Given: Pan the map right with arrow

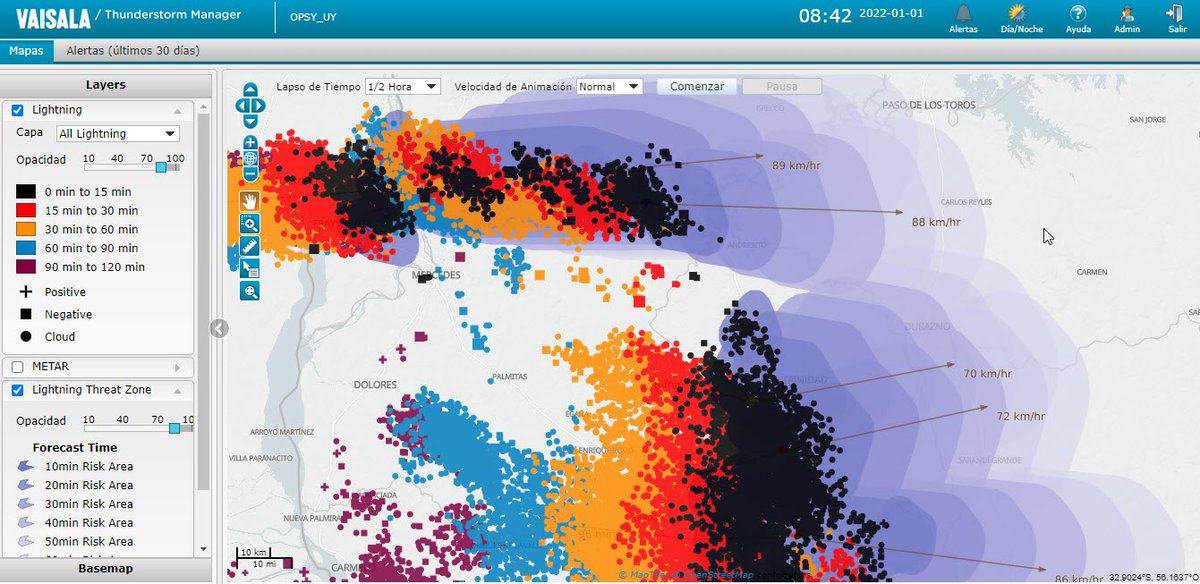Looking at the screenshot, I should pyautogui.click(x=260, y=104).
